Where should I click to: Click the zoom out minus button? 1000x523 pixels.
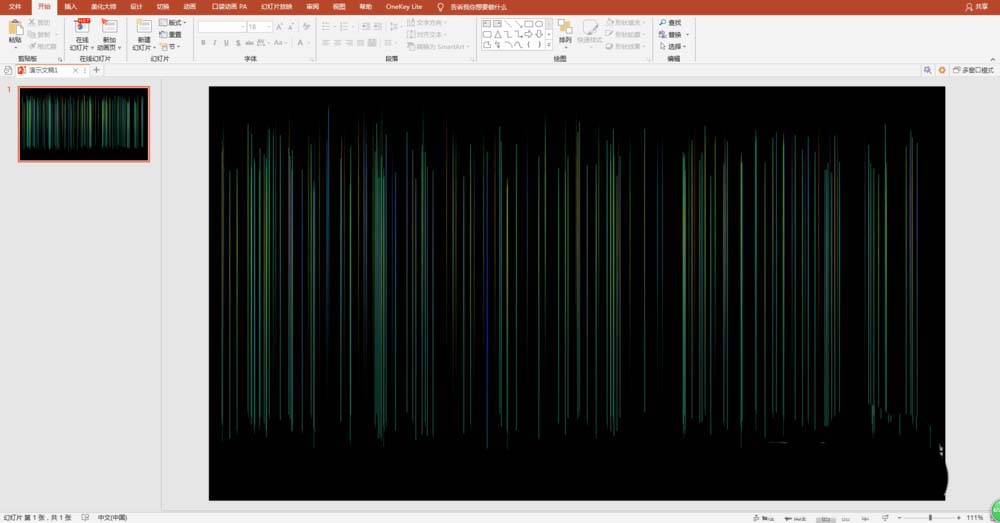(899, 517)
